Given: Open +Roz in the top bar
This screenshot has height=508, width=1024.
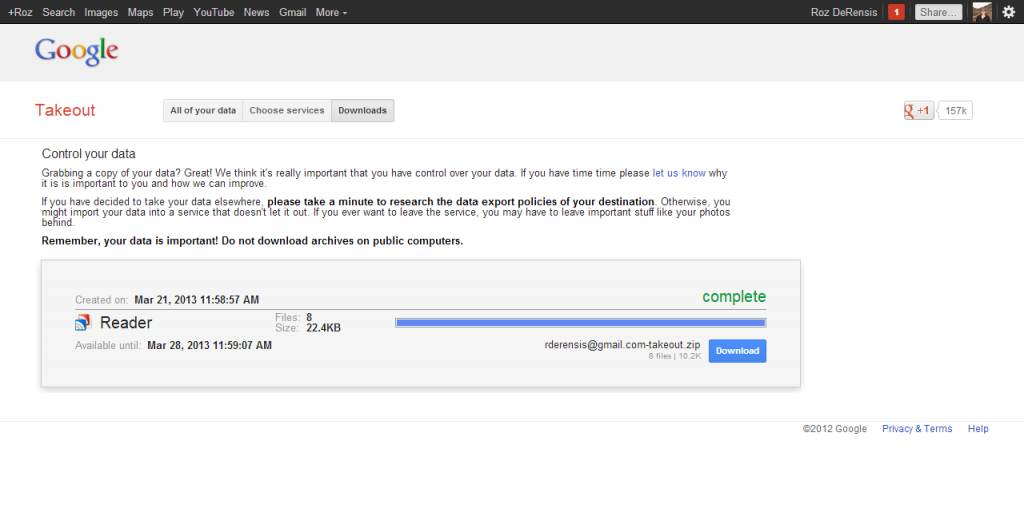Looking at the screenshot, I should coord(20,12).
